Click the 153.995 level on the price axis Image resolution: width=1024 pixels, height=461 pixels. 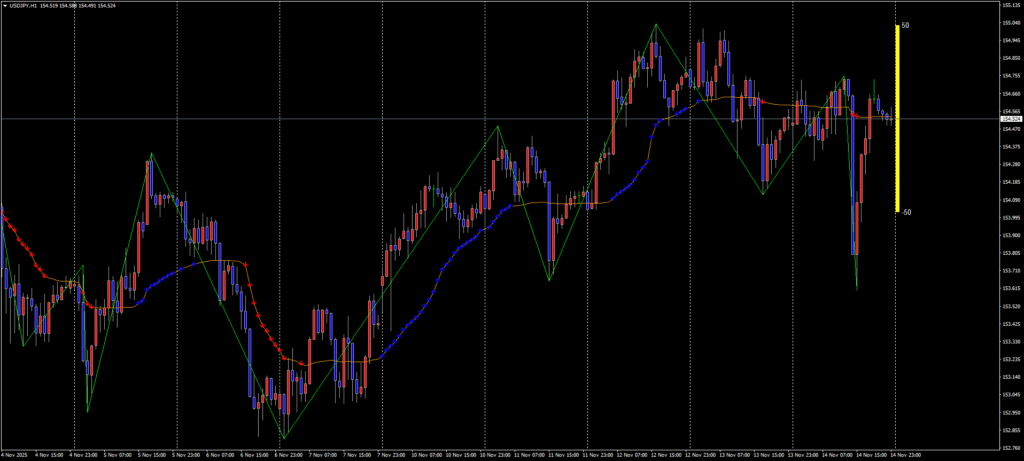pos(1010,217)
